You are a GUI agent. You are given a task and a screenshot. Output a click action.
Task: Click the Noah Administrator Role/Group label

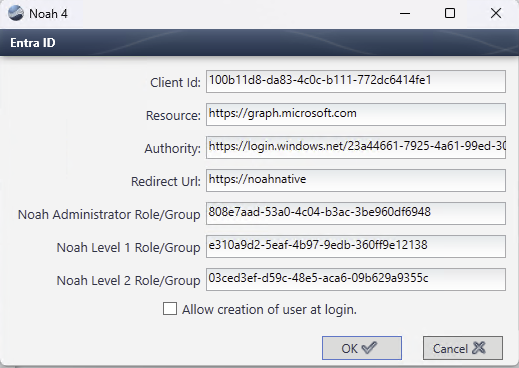(x=109, y=214)
